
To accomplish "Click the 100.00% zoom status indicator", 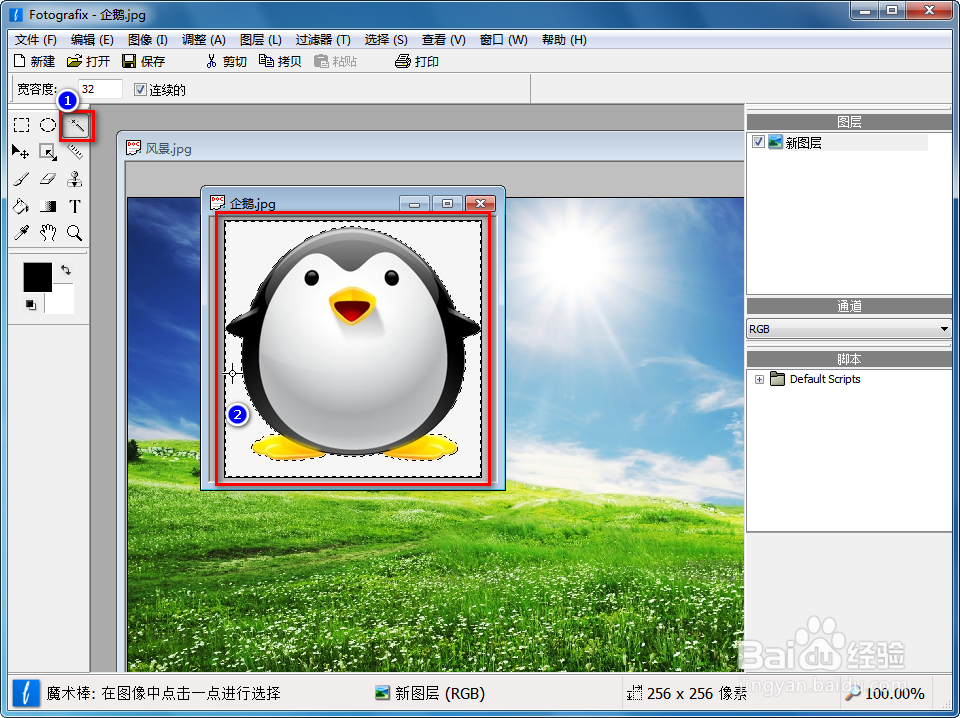I will tap(885, 694).
